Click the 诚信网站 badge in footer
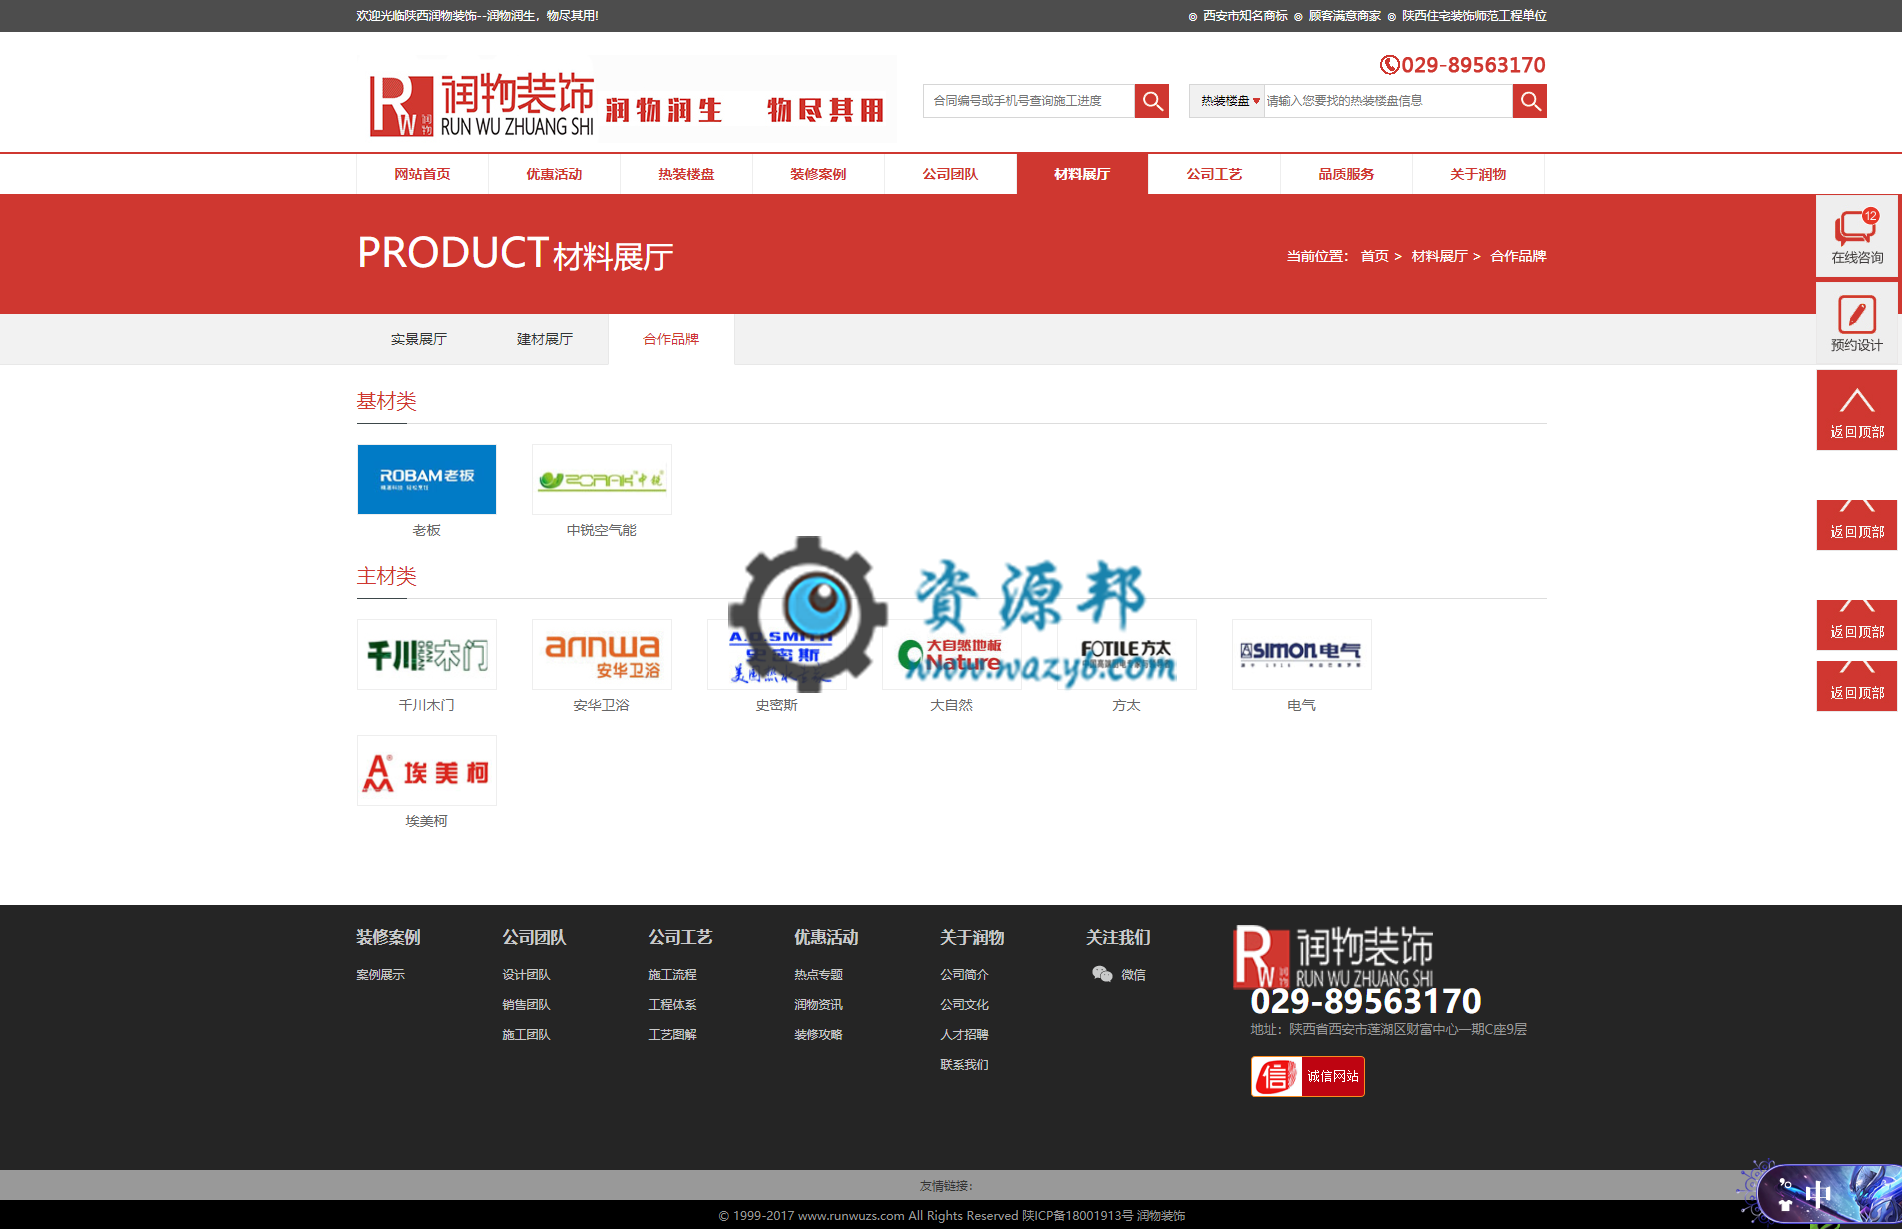 tap(1308, 1076)
